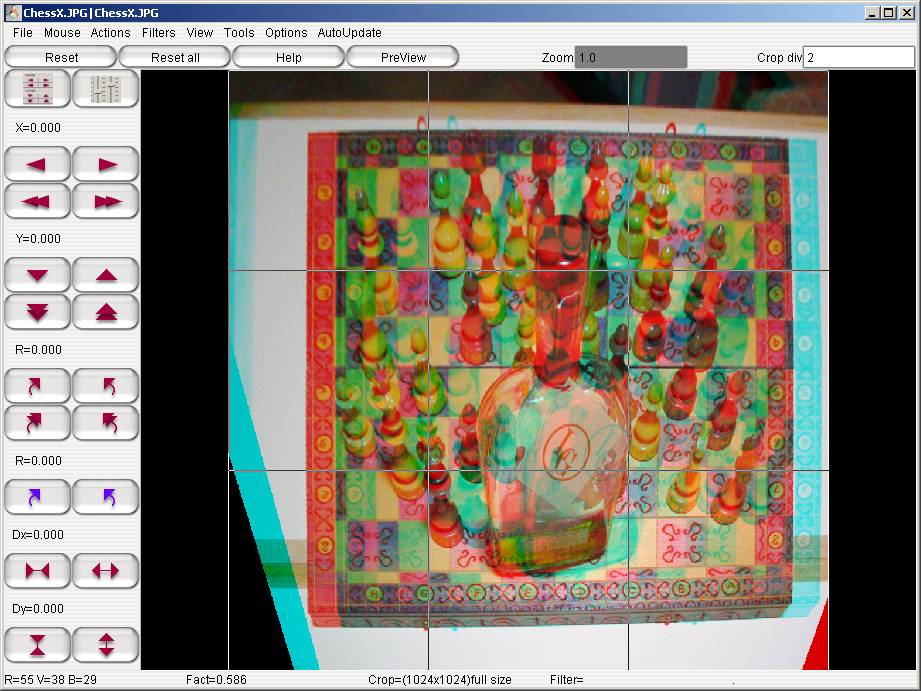Screen dimensions: 921x691
Task: Click the single up arrow Y shift button
Action: coord(106,275)
